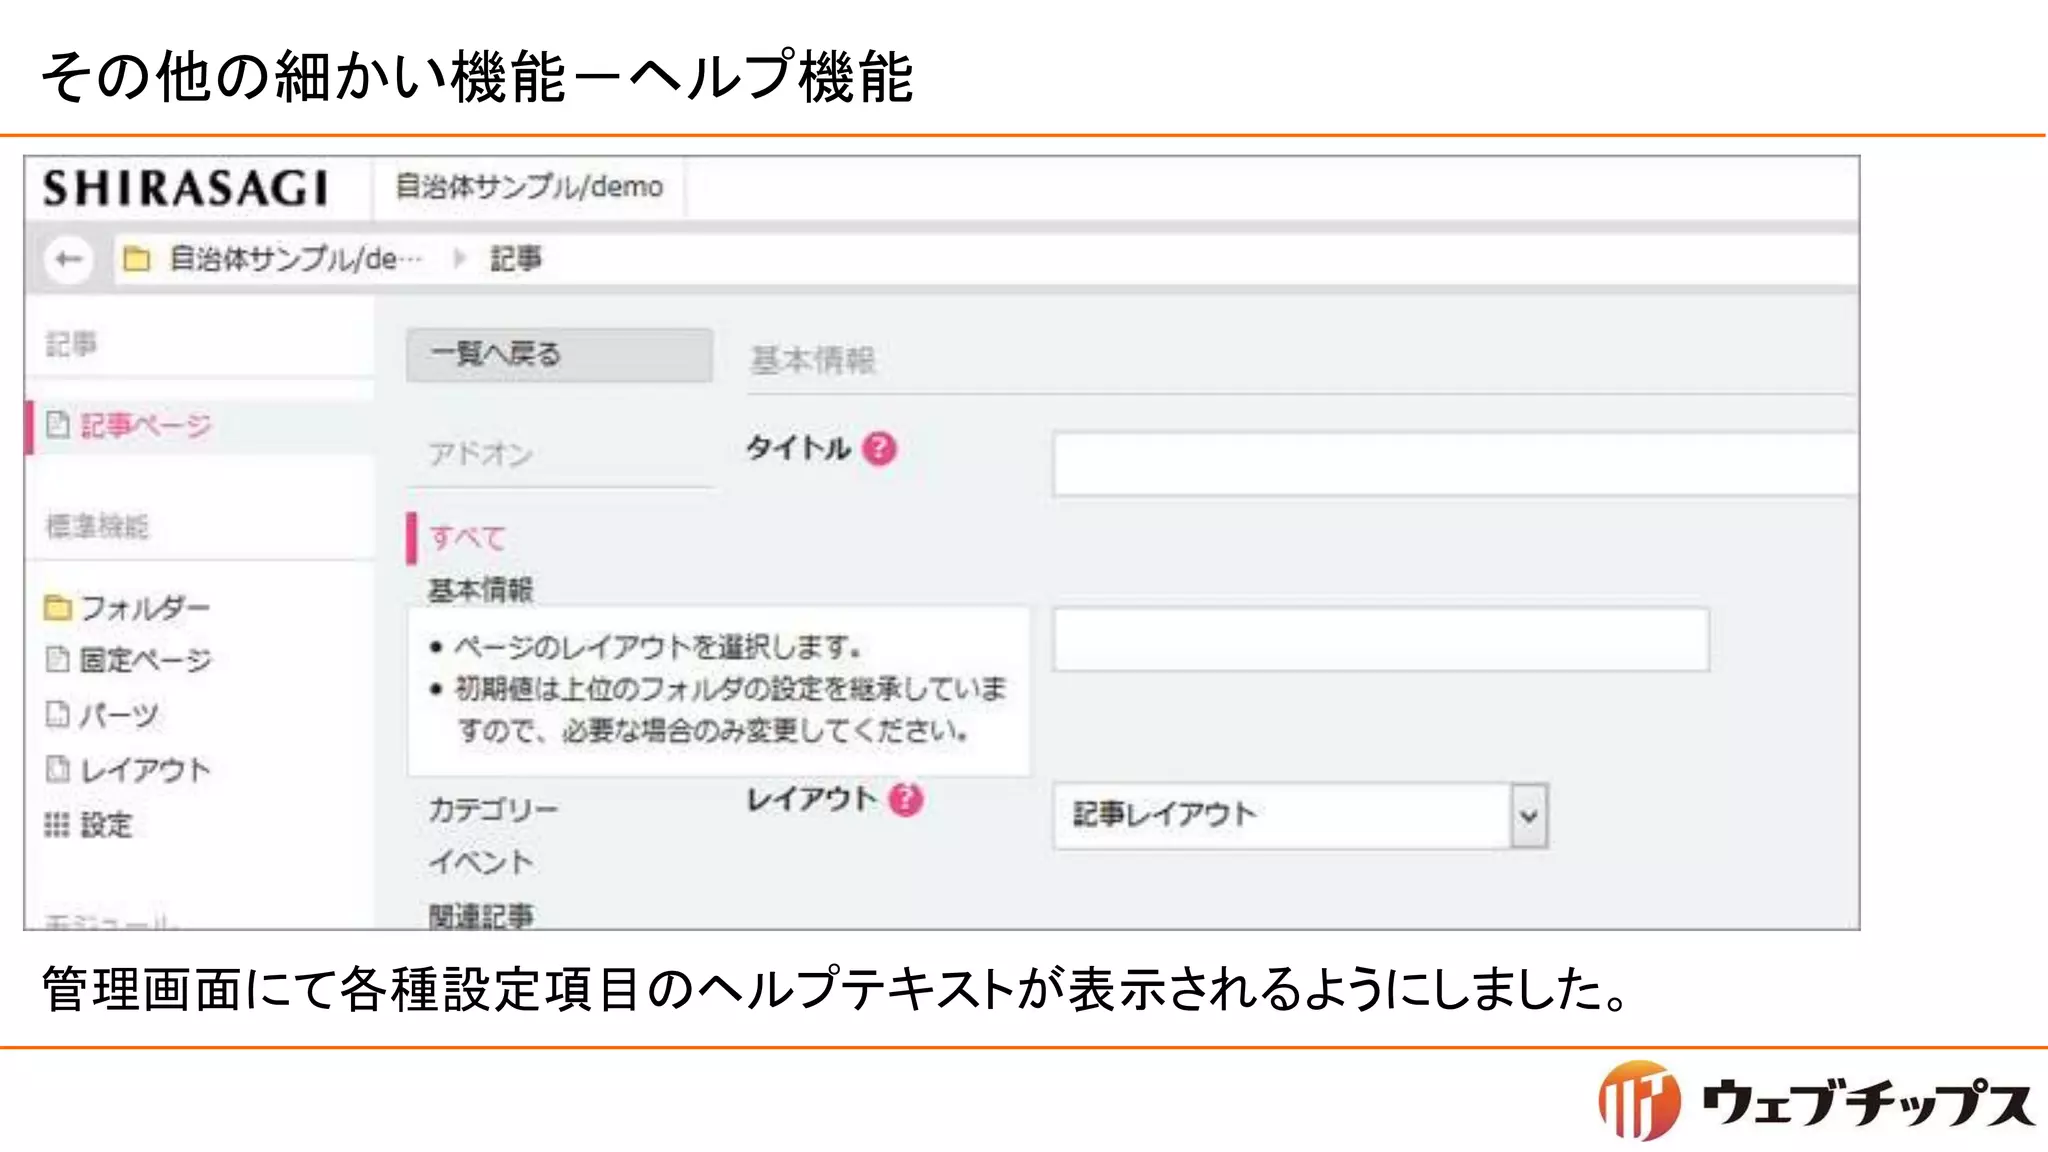Open パーツ in the sidebar
Viewport: 2048px width, 1152px height.
(x=118, y=715)
